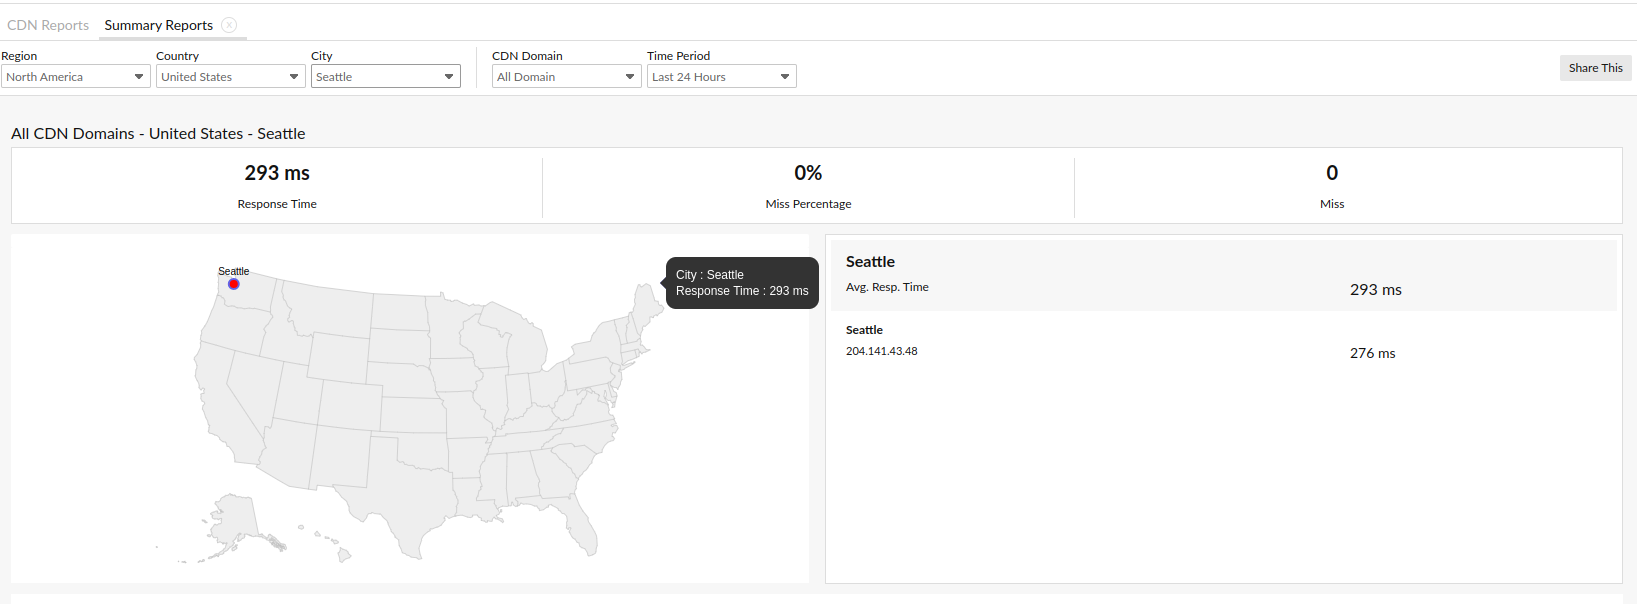Click the Seattle heading in the details panel
1637x604 pixels.
tap(870, 262)
